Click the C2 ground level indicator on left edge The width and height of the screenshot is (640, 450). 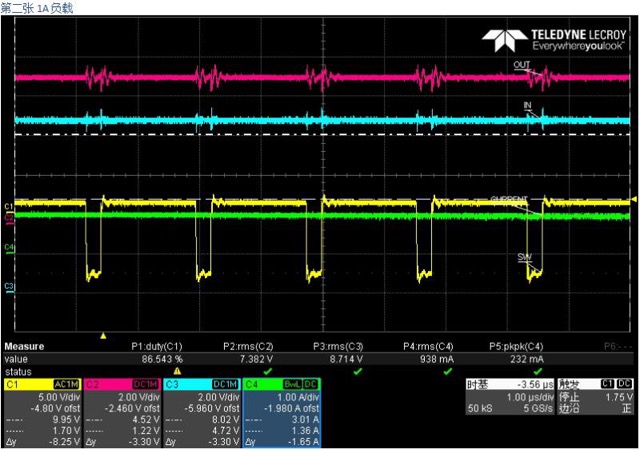(9, 218)
